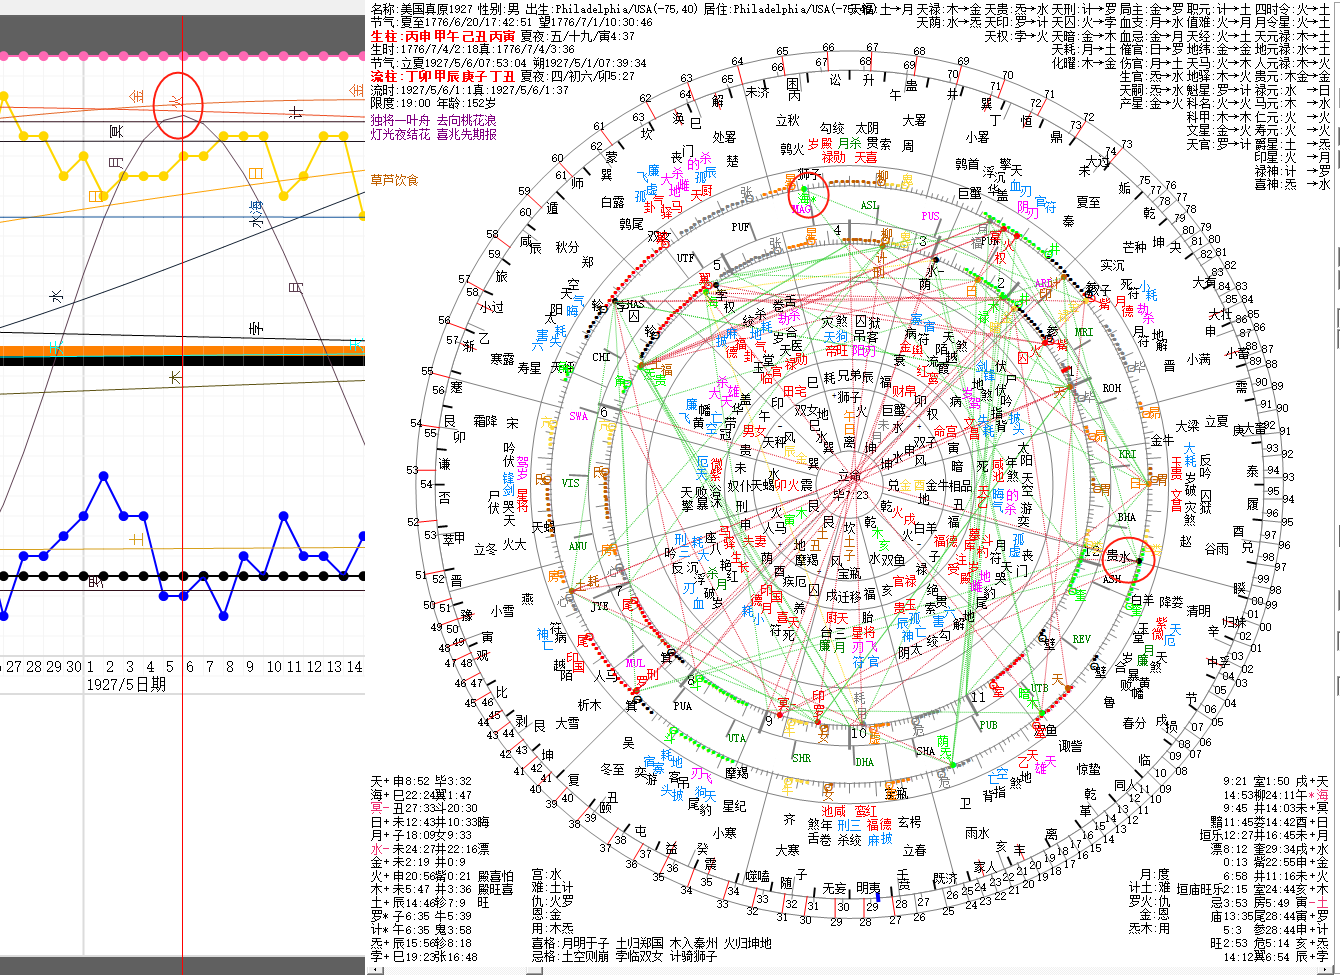Image resolution: width=1340 pixels, height=975 pixels.
Task: Click the MUL label on the chart
Action: (x=636, y=663)
